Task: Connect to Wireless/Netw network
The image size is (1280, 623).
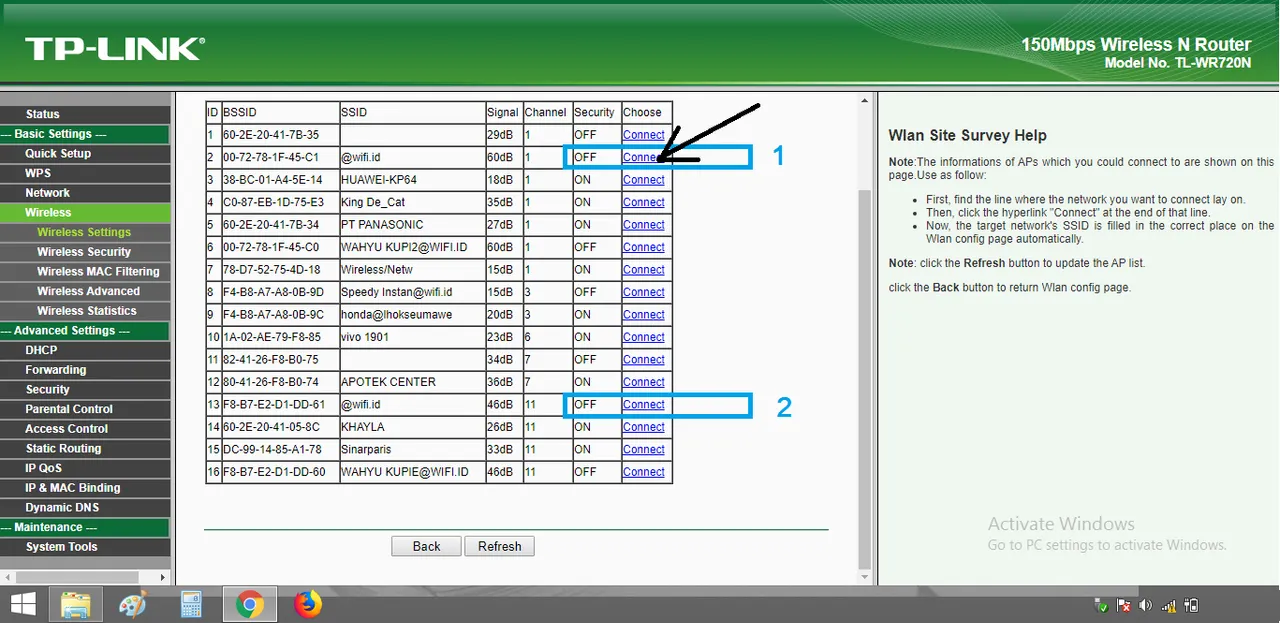Action: click(x=643, y=270)
